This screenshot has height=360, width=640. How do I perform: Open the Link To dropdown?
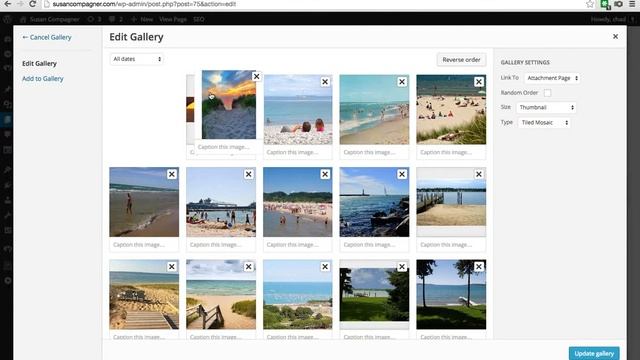coord(552,78)
